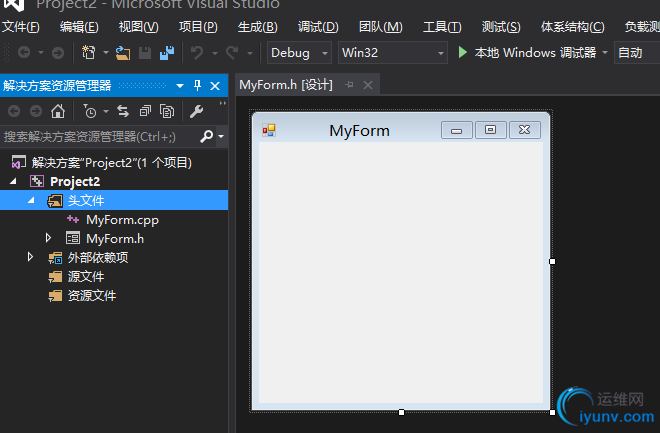Click the Solution Explorer Forward arrow
The width and height of the screenshot is (660, 433).
[36, 111]
